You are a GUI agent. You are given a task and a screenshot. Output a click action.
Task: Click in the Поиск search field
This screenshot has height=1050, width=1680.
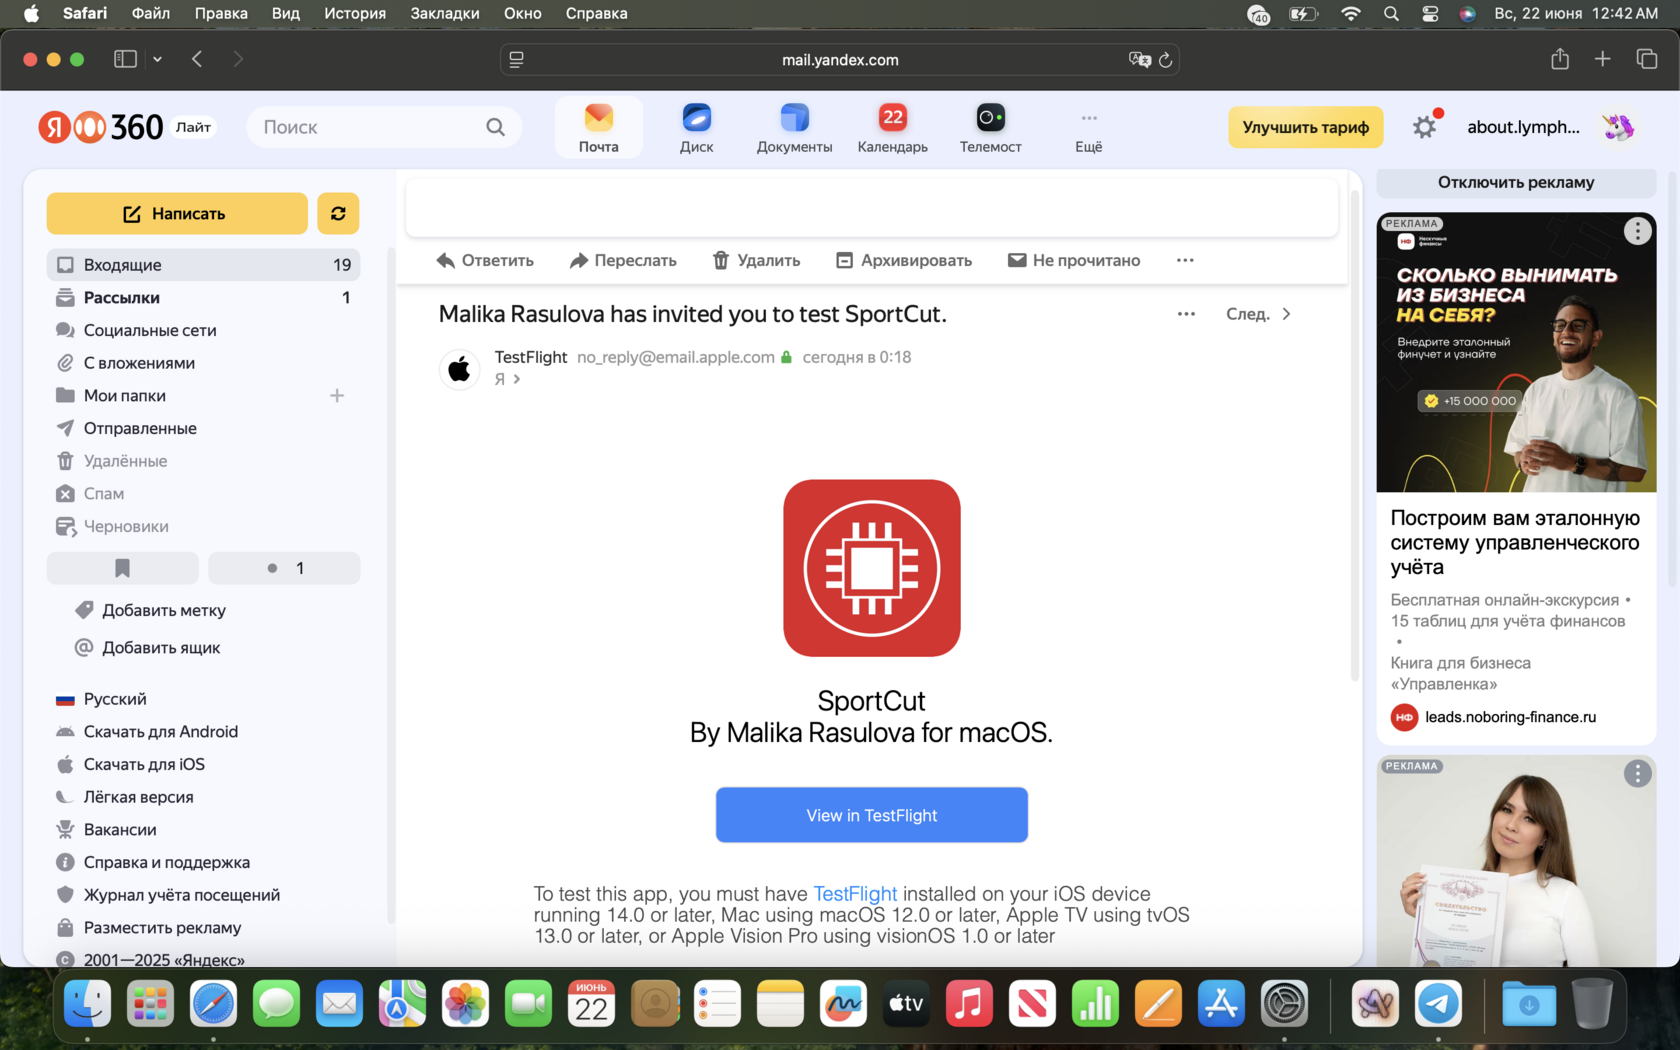point(384,127)
